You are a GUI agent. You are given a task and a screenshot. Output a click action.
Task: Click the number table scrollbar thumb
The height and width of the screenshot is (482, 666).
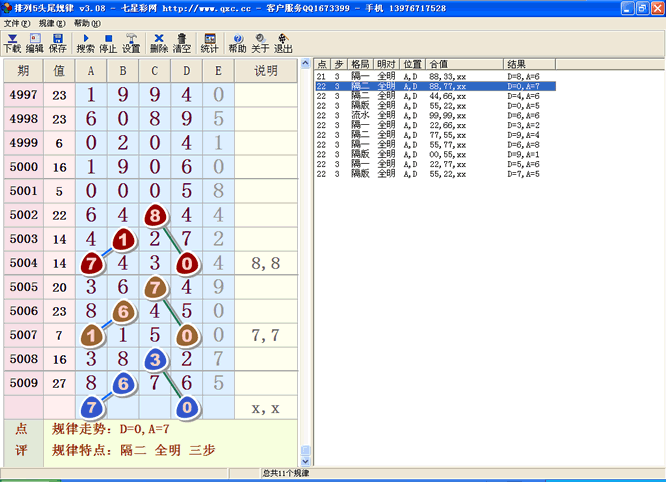tap(305, 450)
